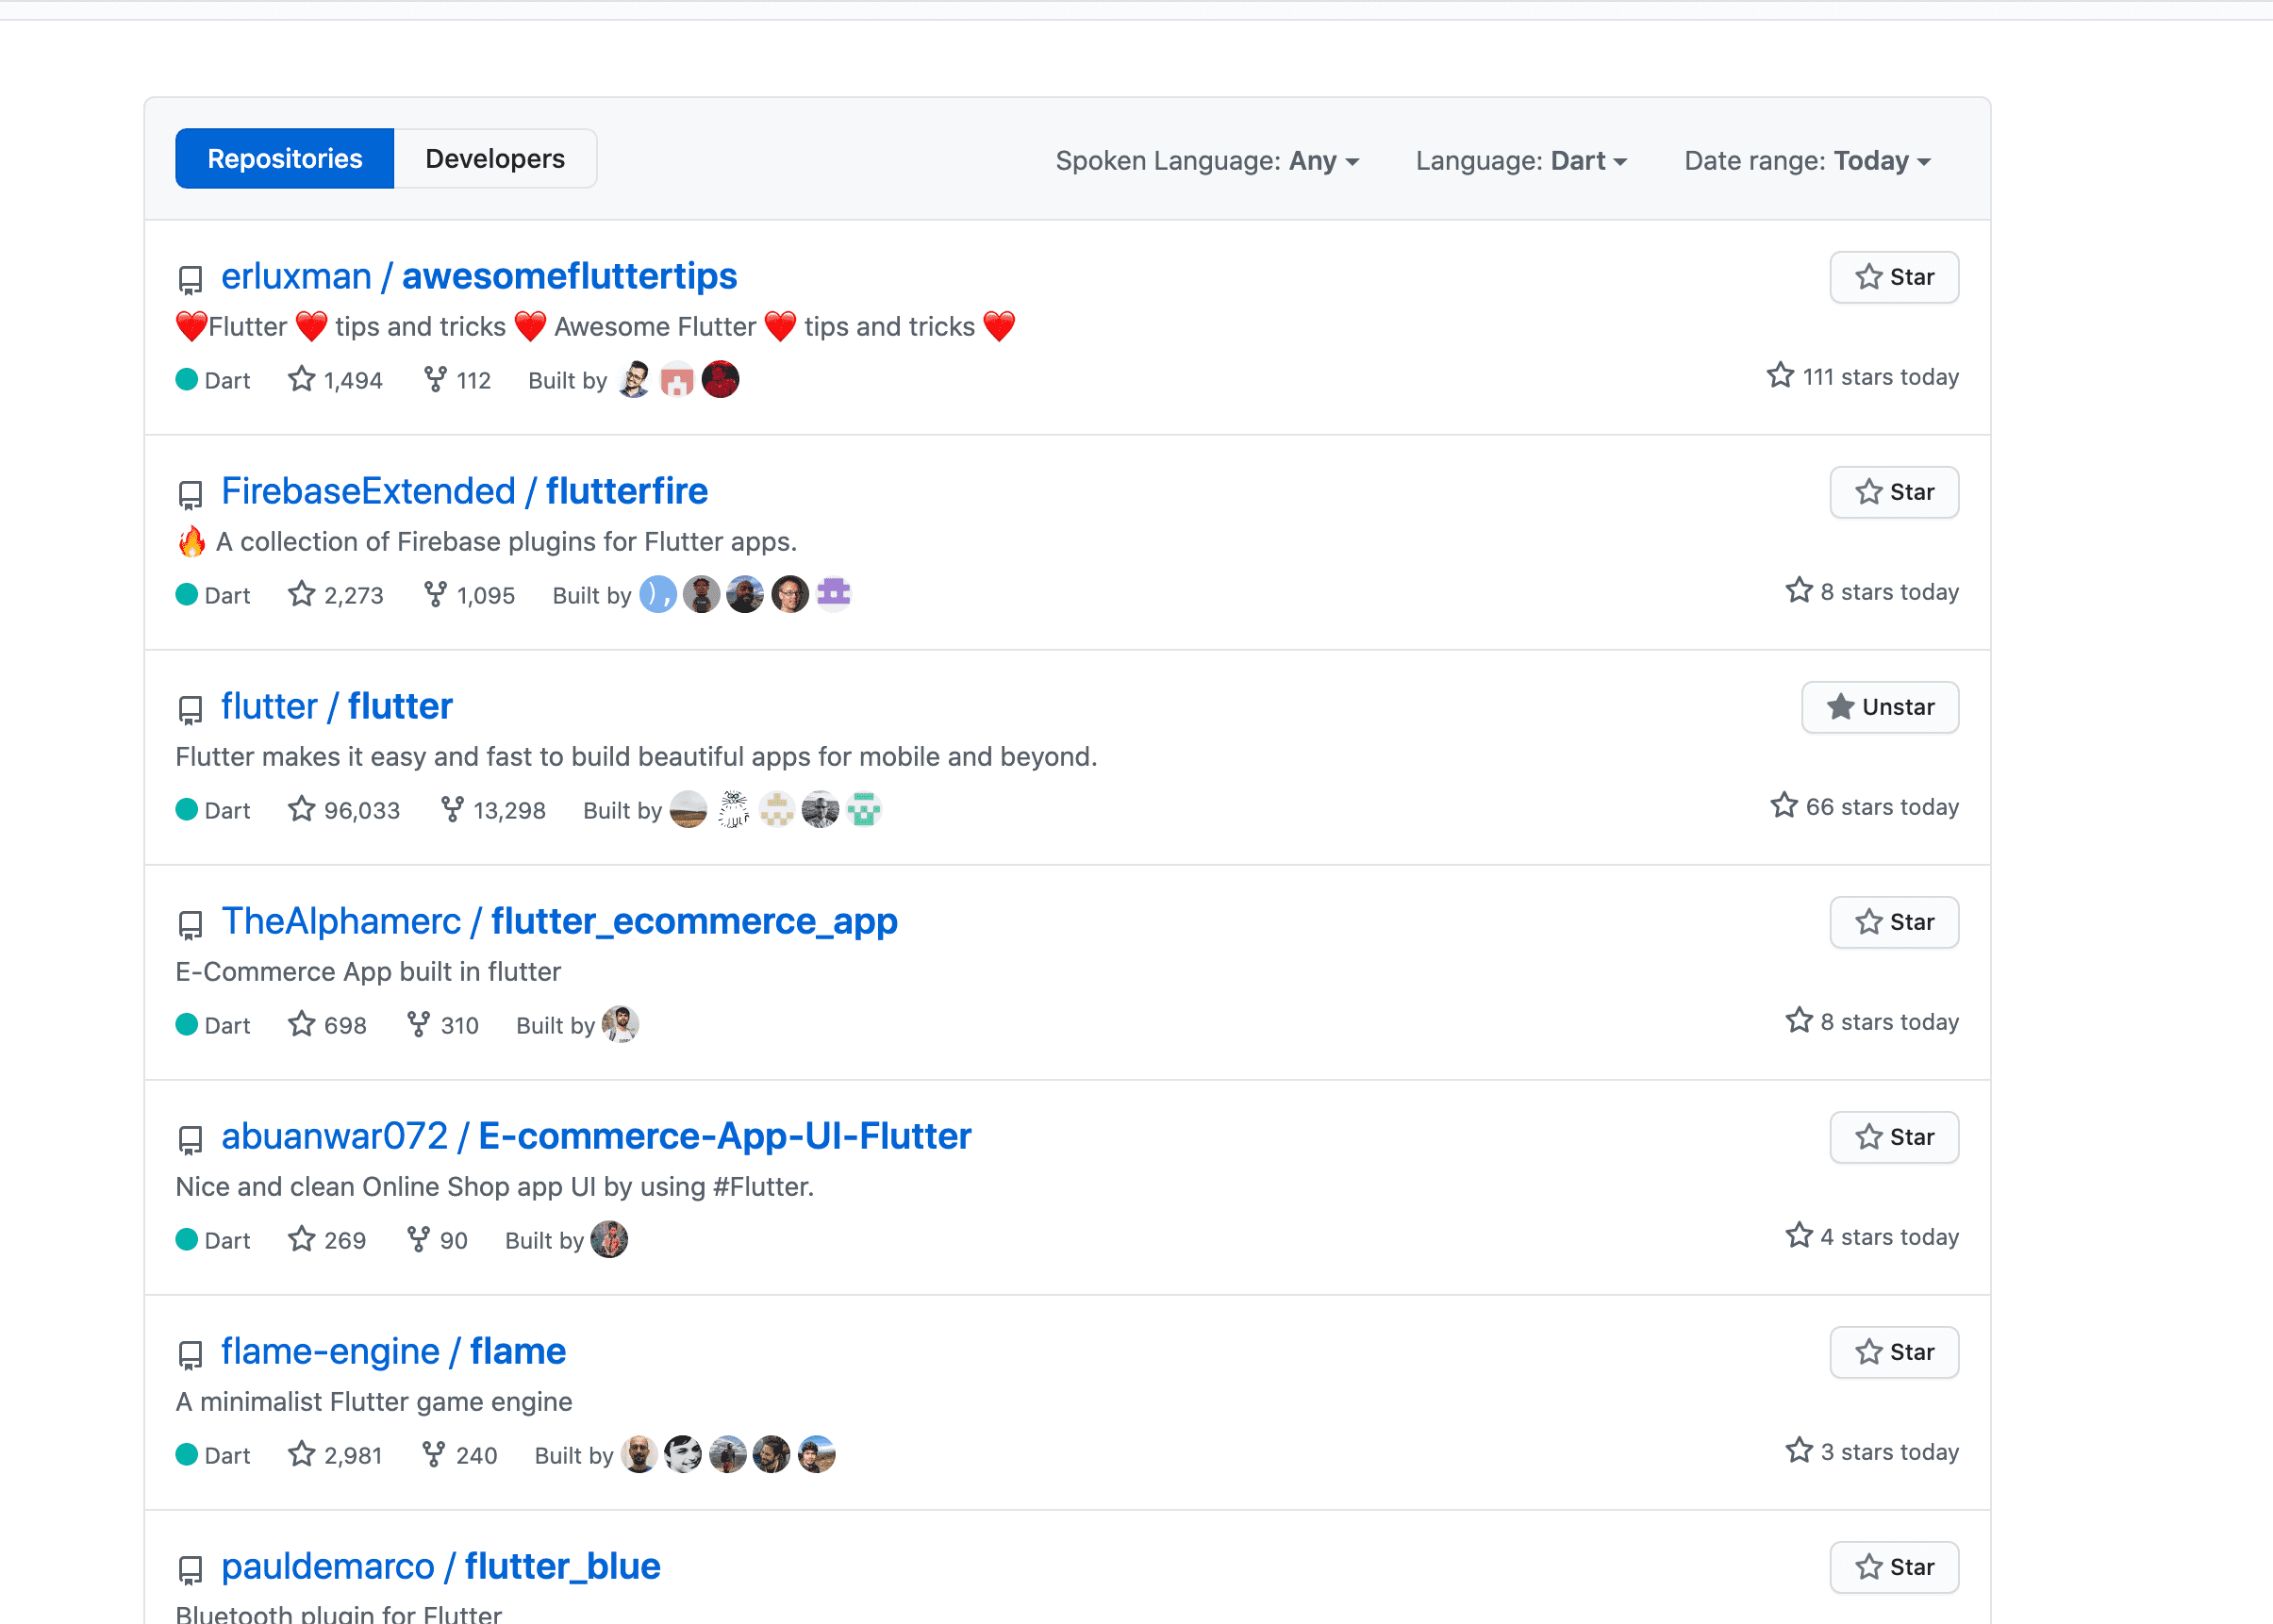Star the flutter_blue repository
Viewport: 2273px width, 1624px height.
[1894, 1567]
